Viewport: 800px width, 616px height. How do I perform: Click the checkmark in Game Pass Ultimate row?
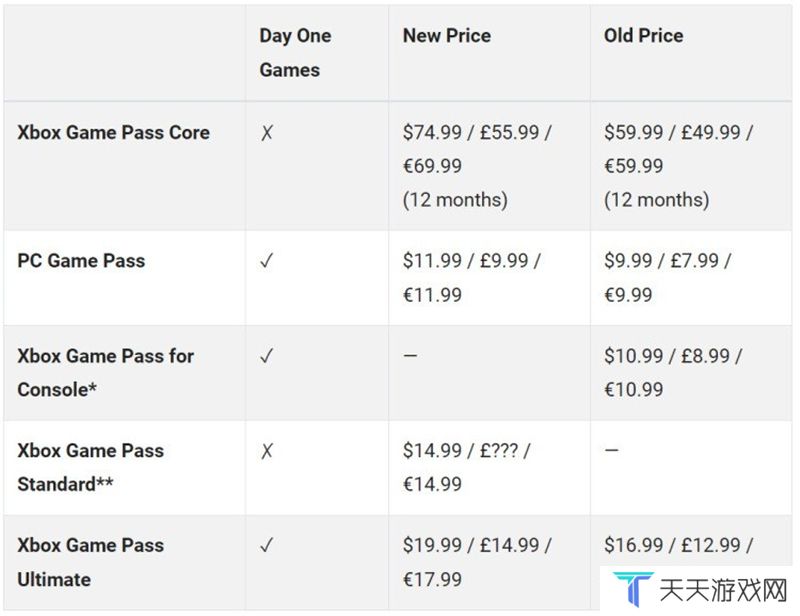[267, 545]
